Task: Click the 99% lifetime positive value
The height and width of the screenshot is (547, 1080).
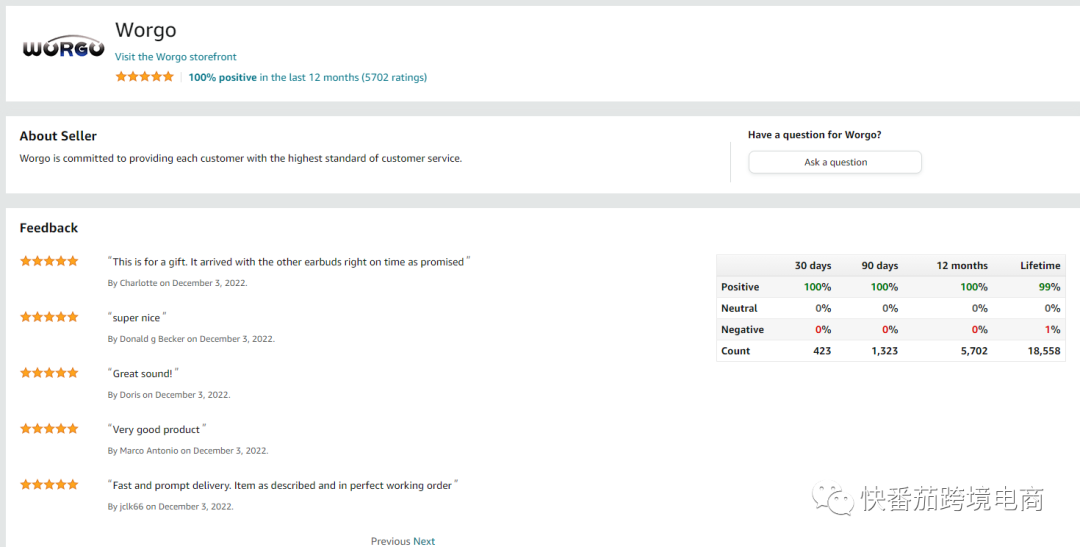Action: click(x=1050, y=287)
